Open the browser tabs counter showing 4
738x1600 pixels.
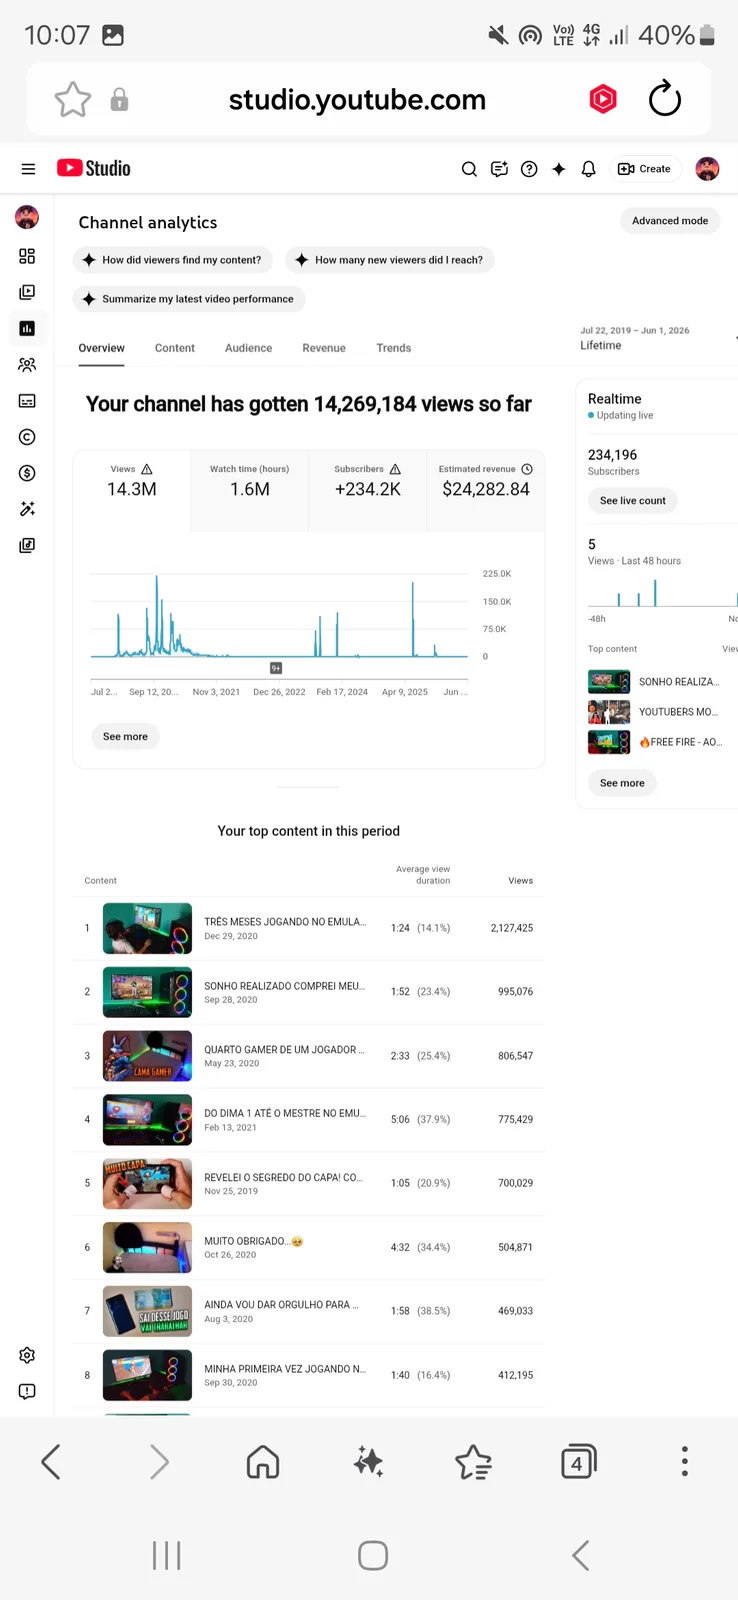coord(578,1462)
